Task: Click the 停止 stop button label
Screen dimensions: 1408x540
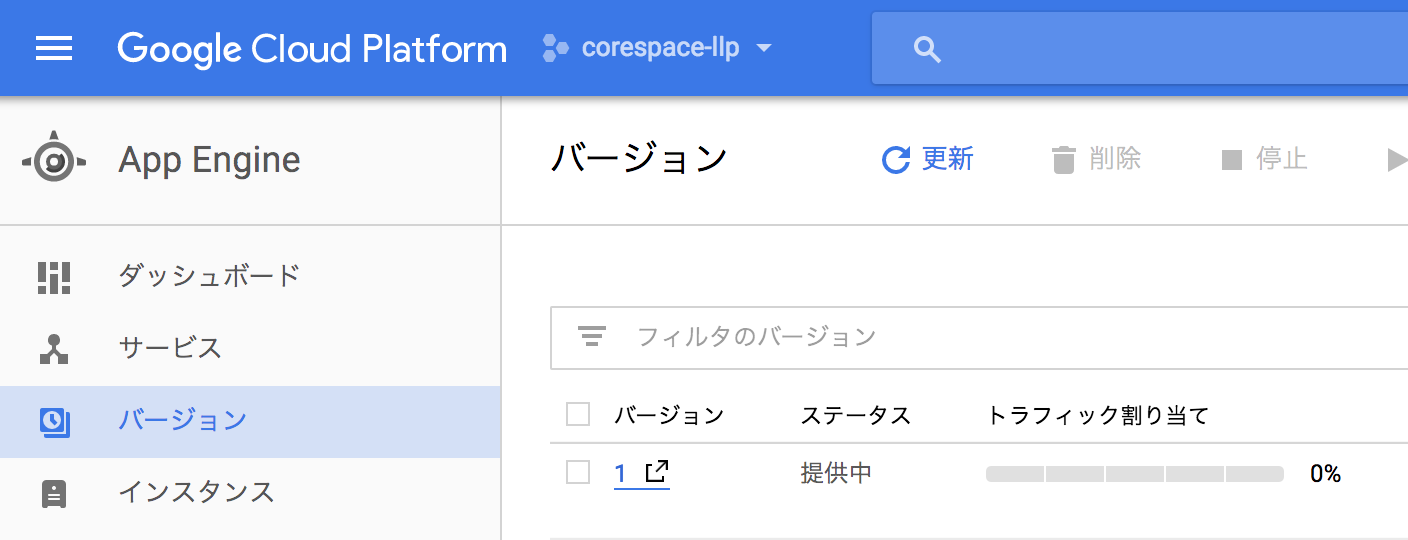Action: tap(1282, 159)
